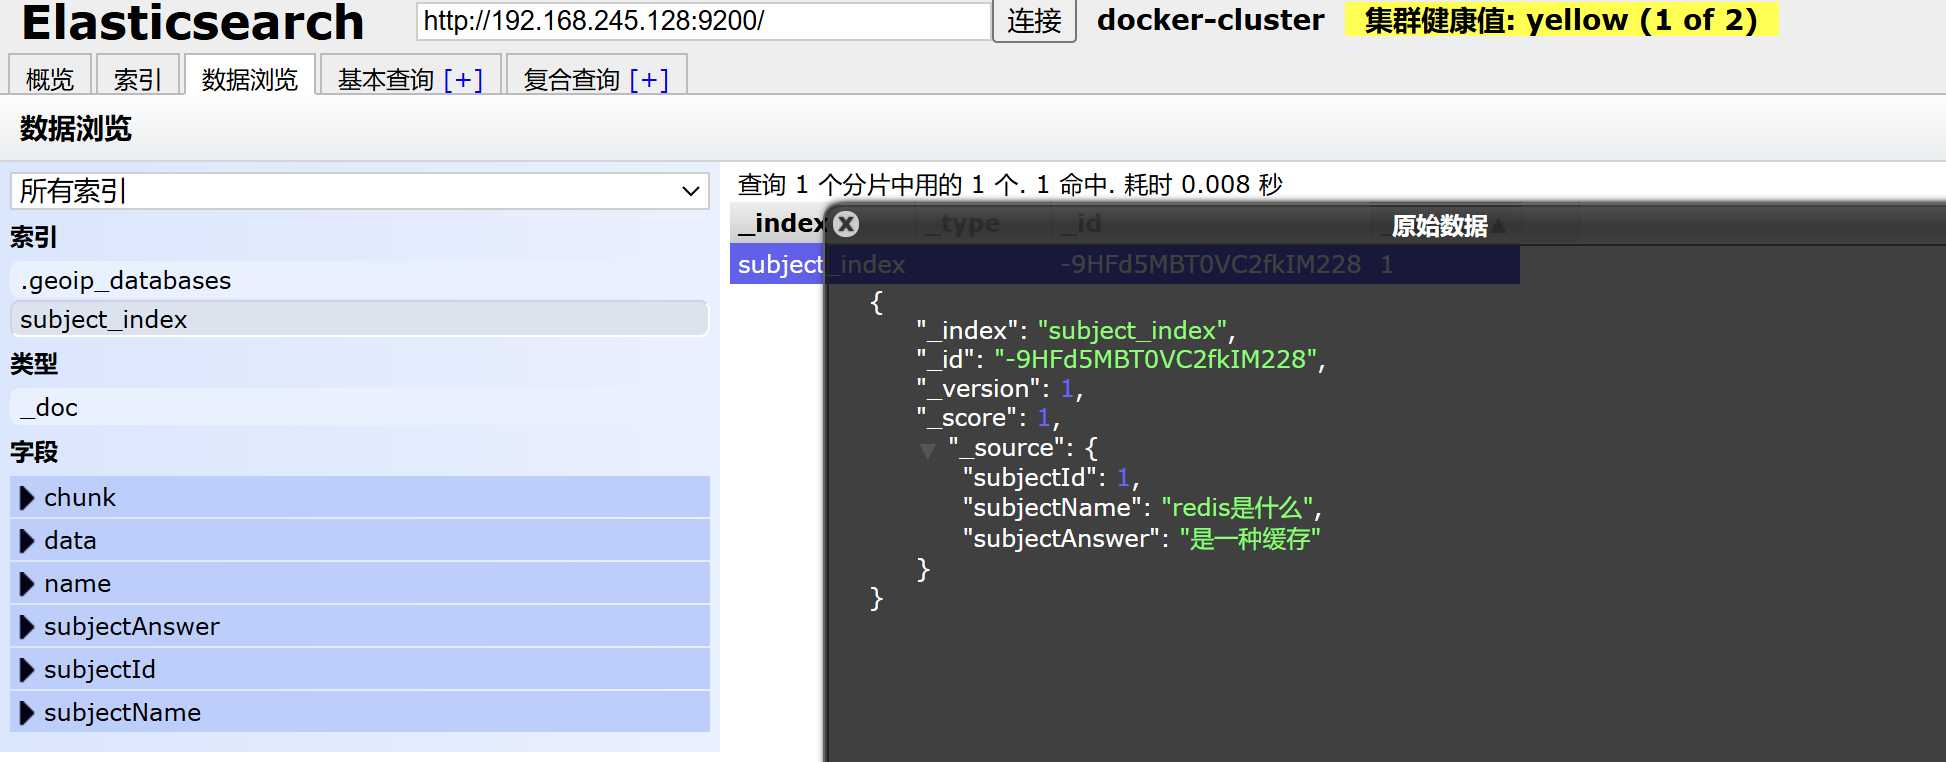Click the 原始数据 popup title
Image resolution: width=1946 pixels, height=762 pixels.
point(1439,226)
